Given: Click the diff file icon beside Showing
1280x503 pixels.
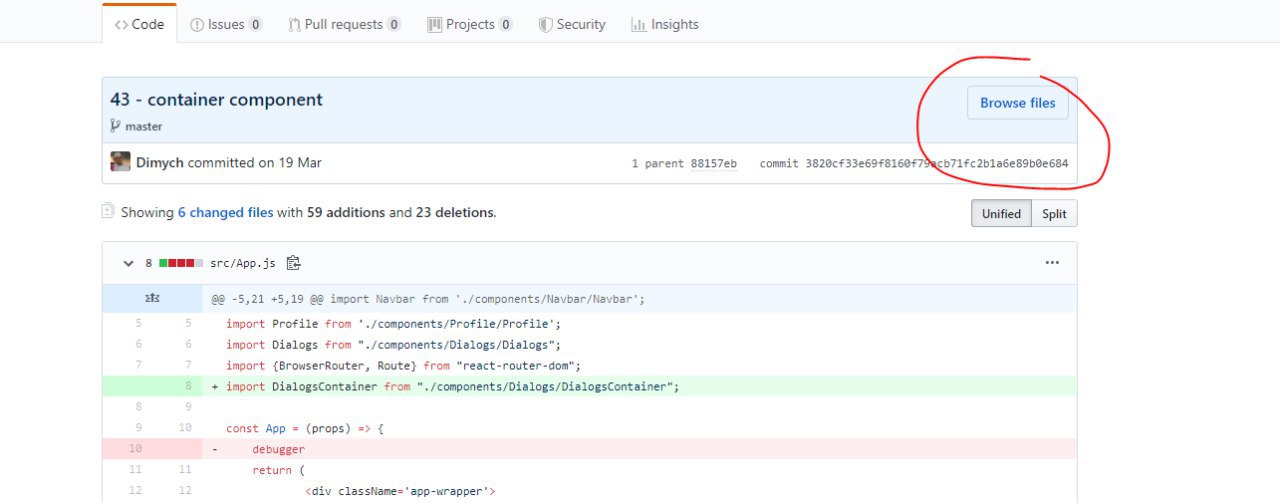Looking at the screenshot, I should click(108, 212).
